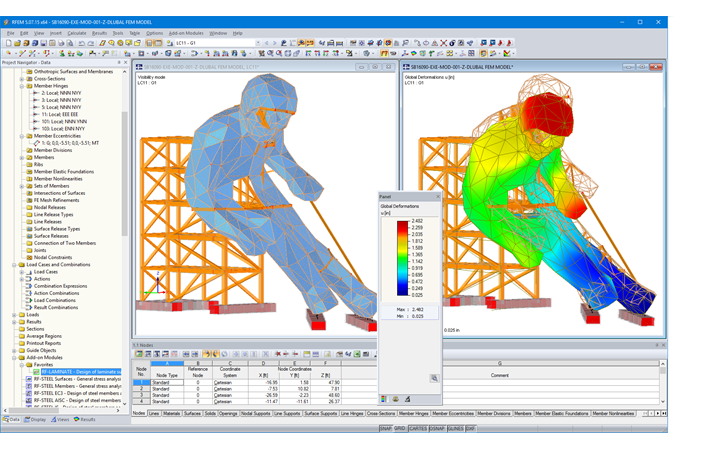The image size is (720, 450).
Task: Click the magnifier button in Panel
Action: point(434,378)
